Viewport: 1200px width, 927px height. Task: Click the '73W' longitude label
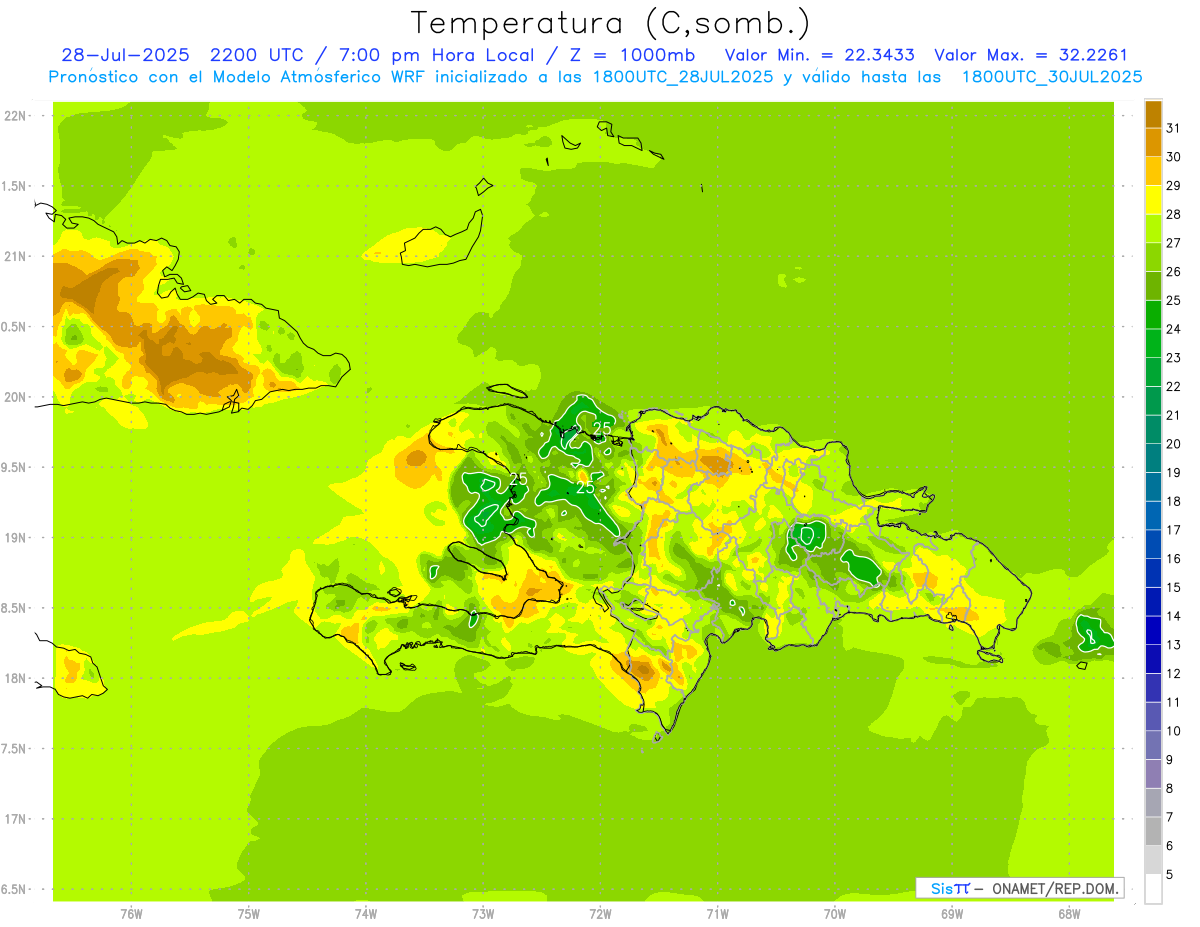click(483, 913)
